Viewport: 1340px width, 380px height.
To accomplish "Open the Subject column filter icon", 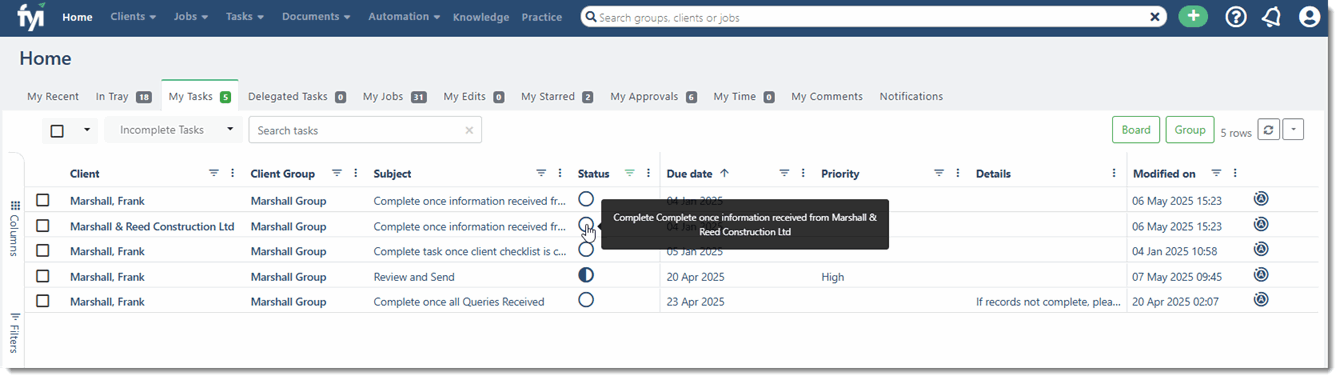I will pos(541,173).
